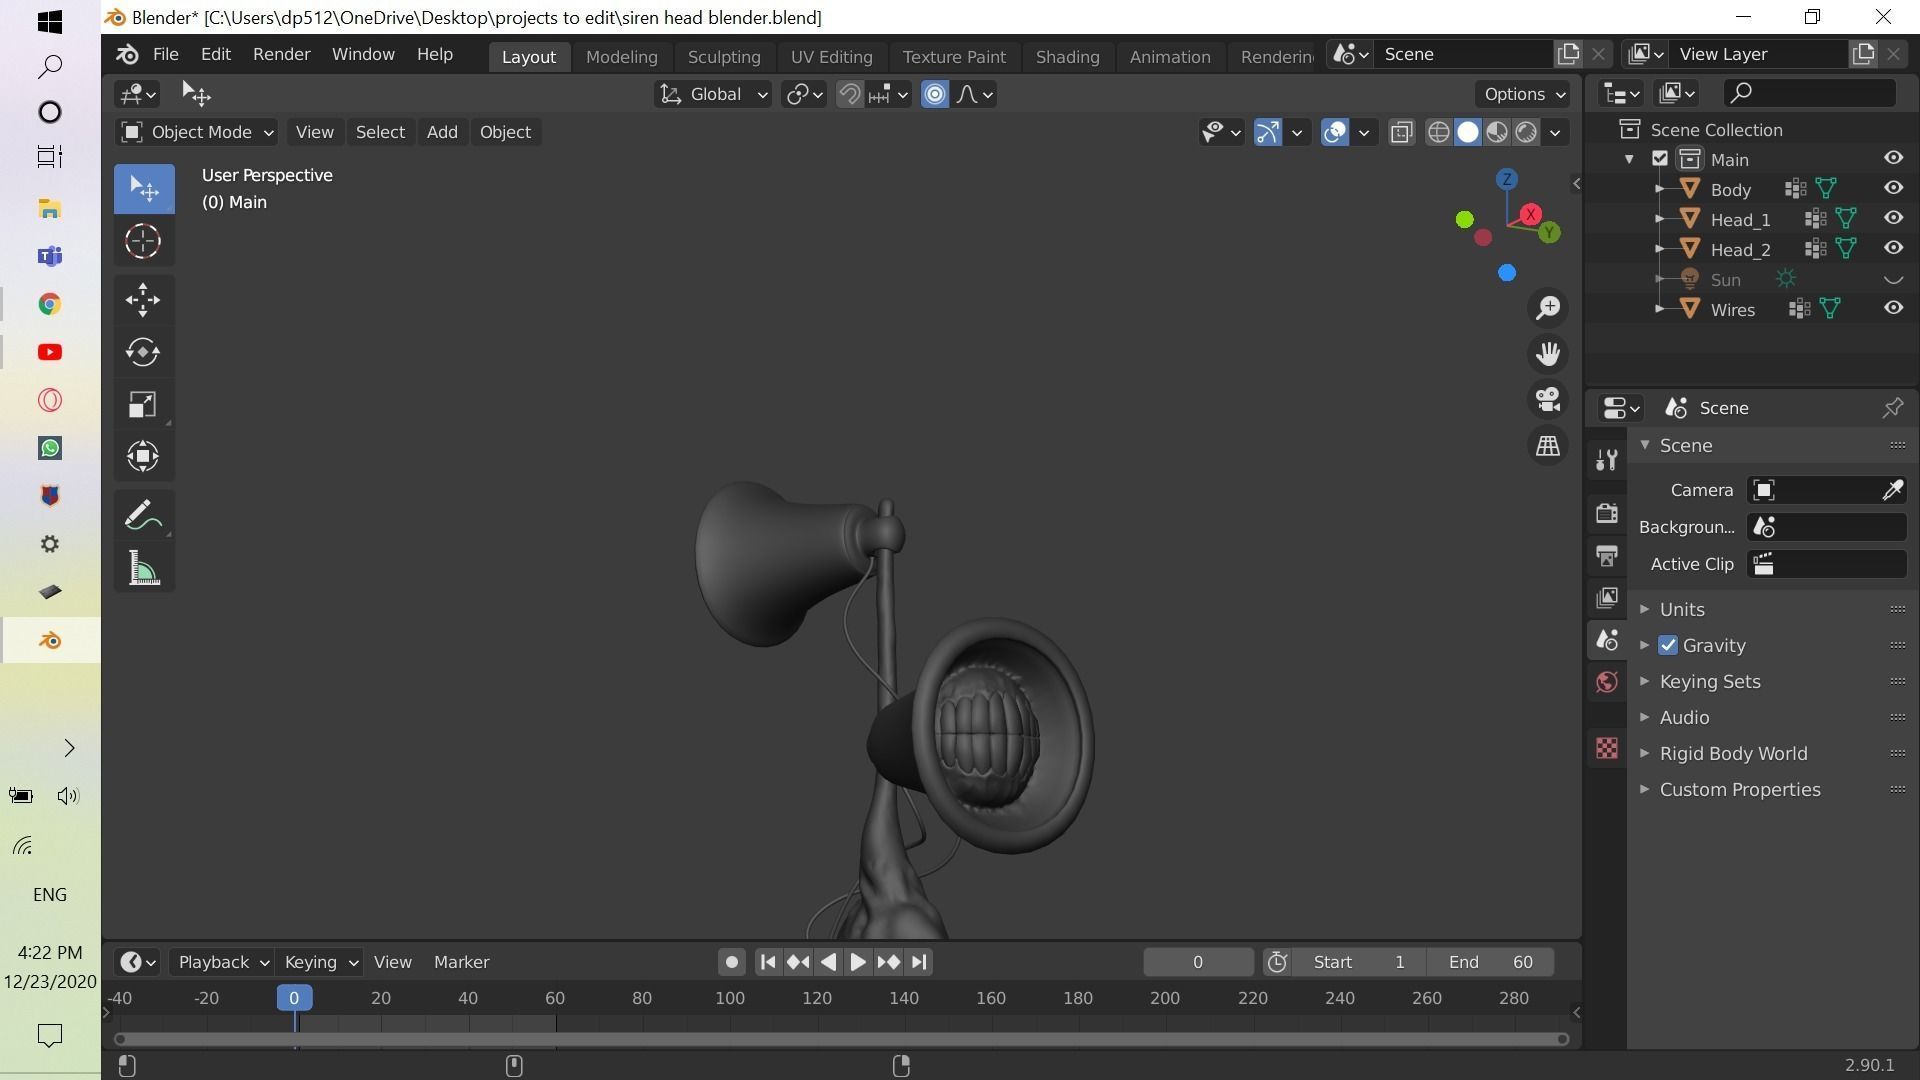Activate the Rotate tool
The height and width of the screenshot is (1080, 1920).
click(144, 352)
